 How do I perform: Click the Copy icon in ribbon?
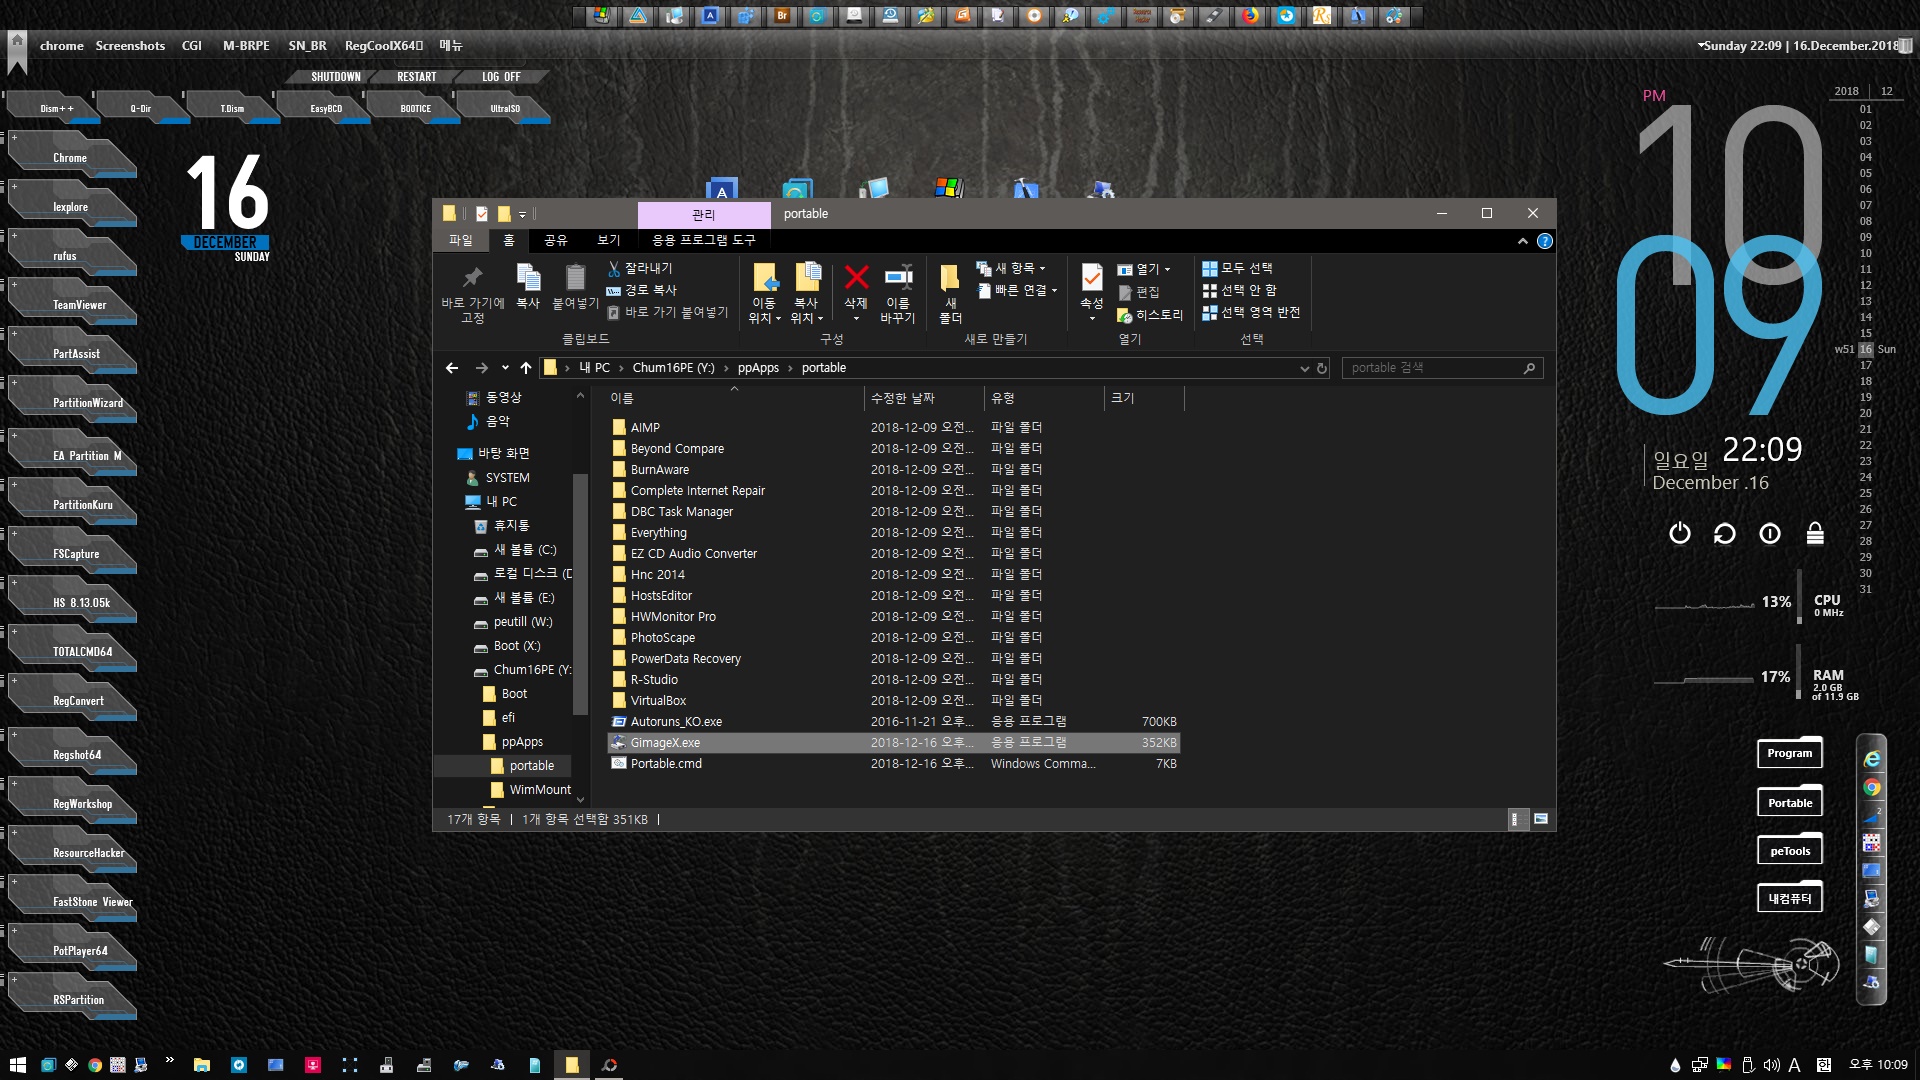(528, 277)
